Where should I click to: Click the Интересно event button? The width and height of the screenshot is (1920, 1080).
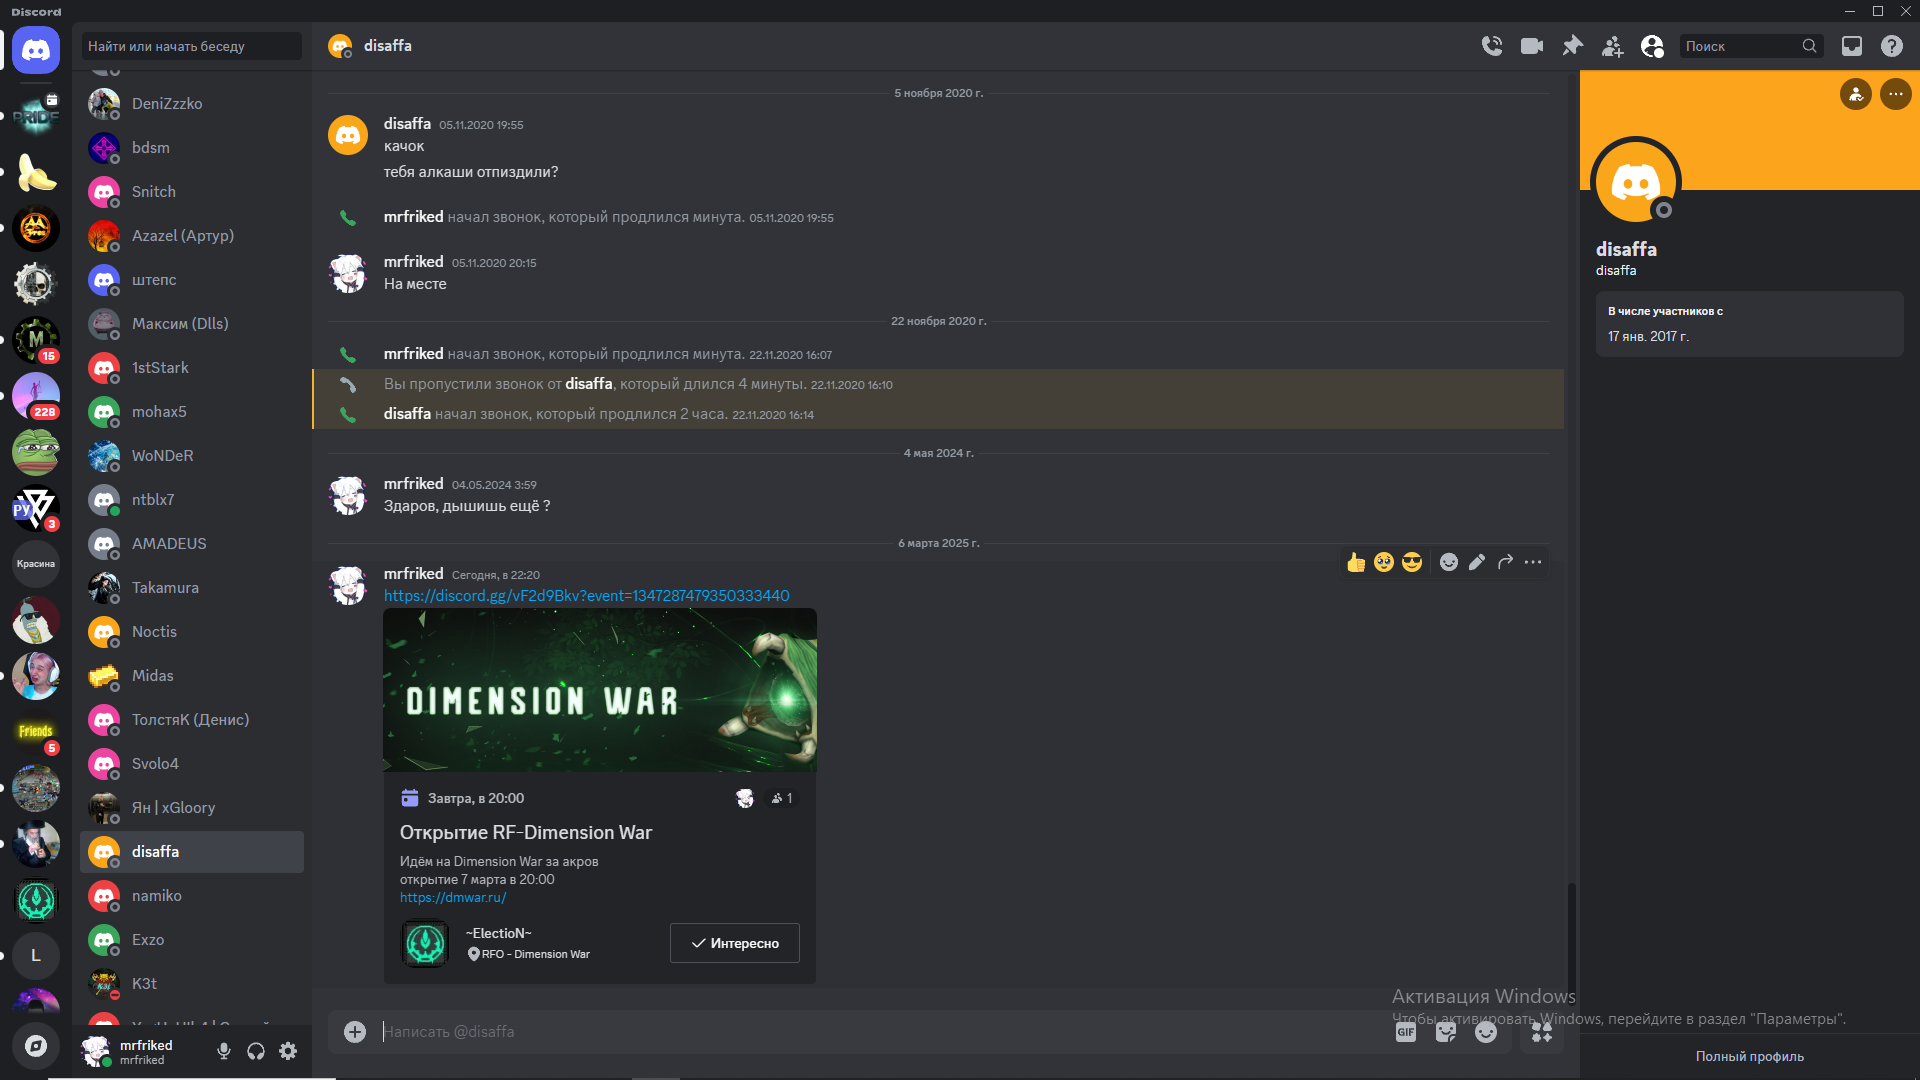(x=735, y=943)
